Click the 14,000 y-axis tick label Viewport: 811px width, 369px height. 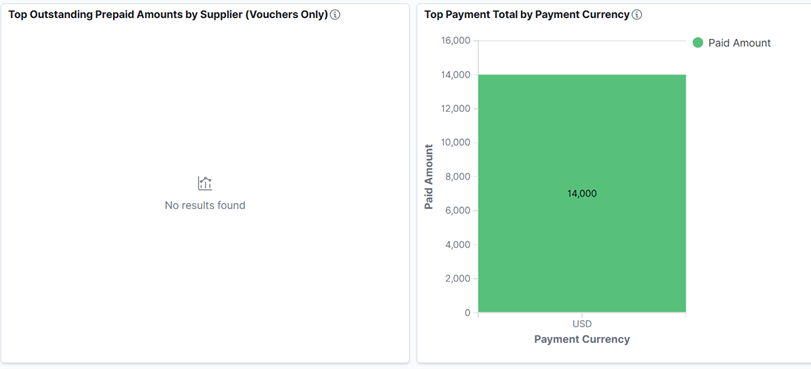pyautogui.click(x=456, y=75)
